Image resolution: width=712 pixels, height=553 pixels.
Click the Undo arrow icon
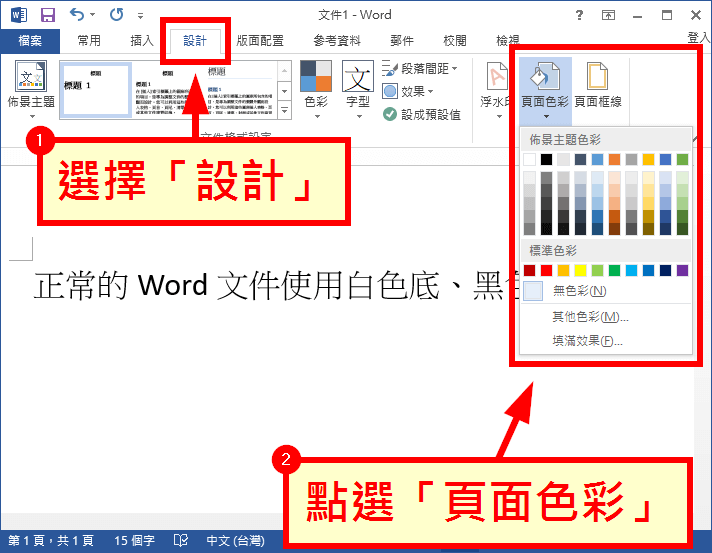[x=78, y=15]
